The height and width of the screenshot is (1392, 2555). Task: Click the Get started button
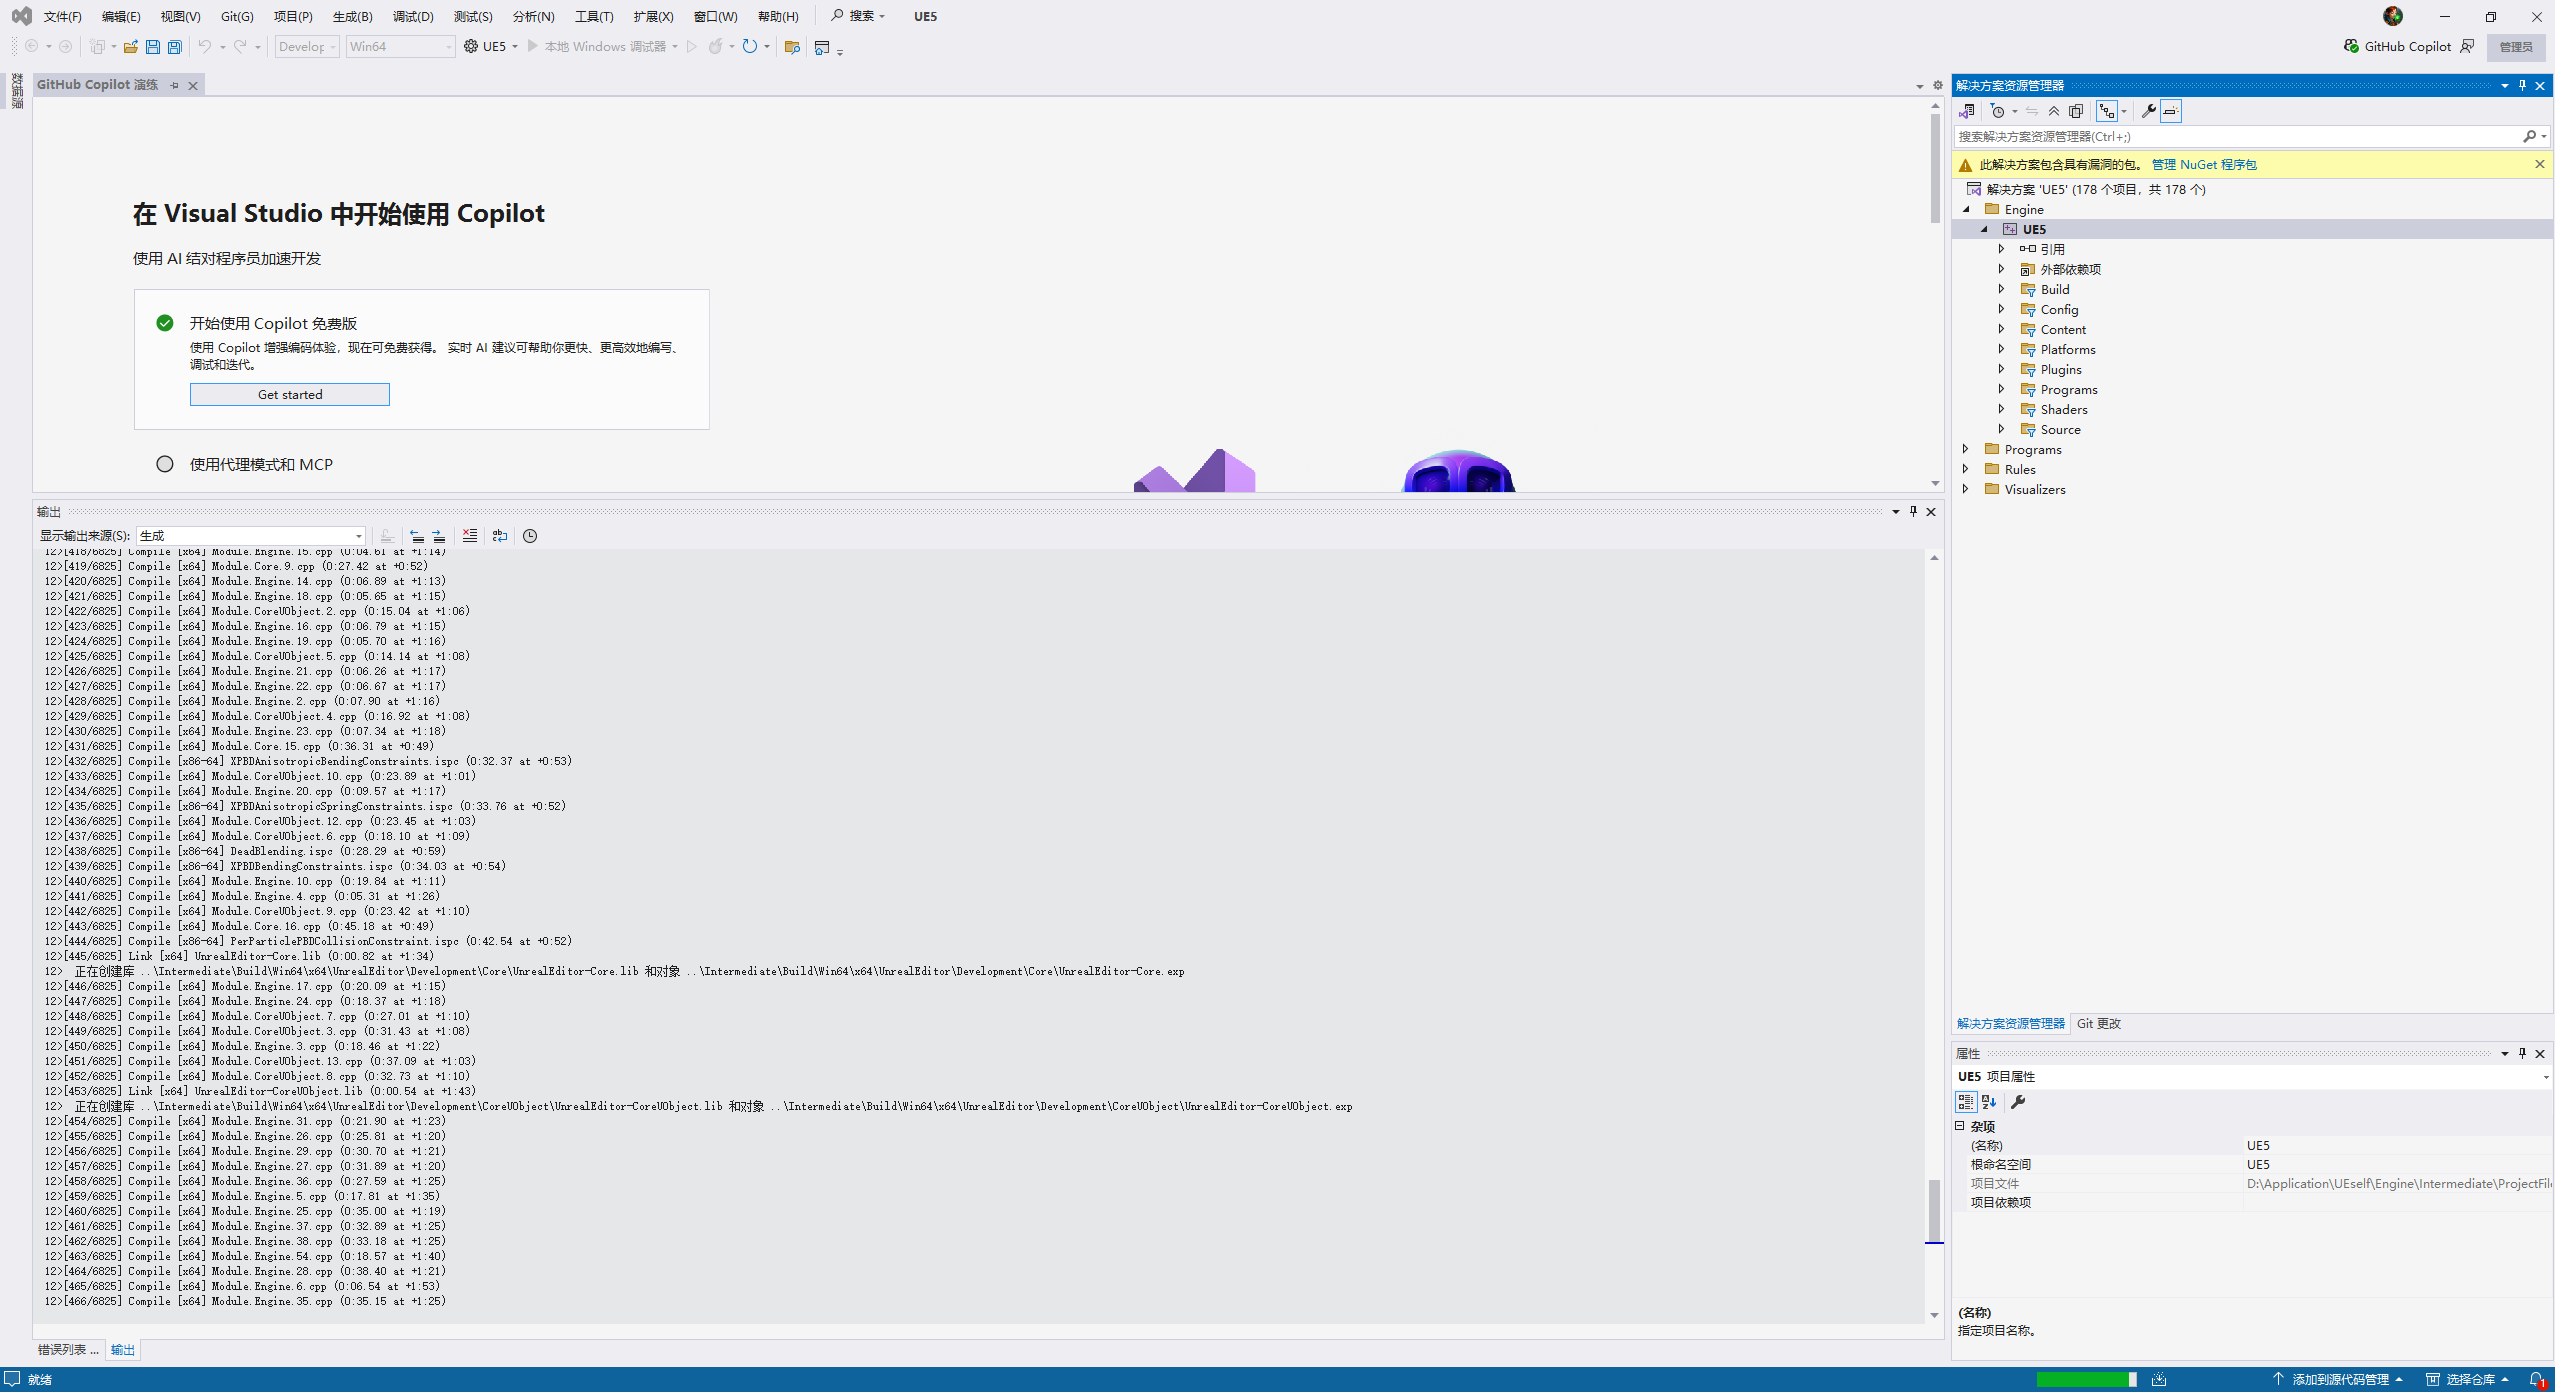(x=290, y=395)
